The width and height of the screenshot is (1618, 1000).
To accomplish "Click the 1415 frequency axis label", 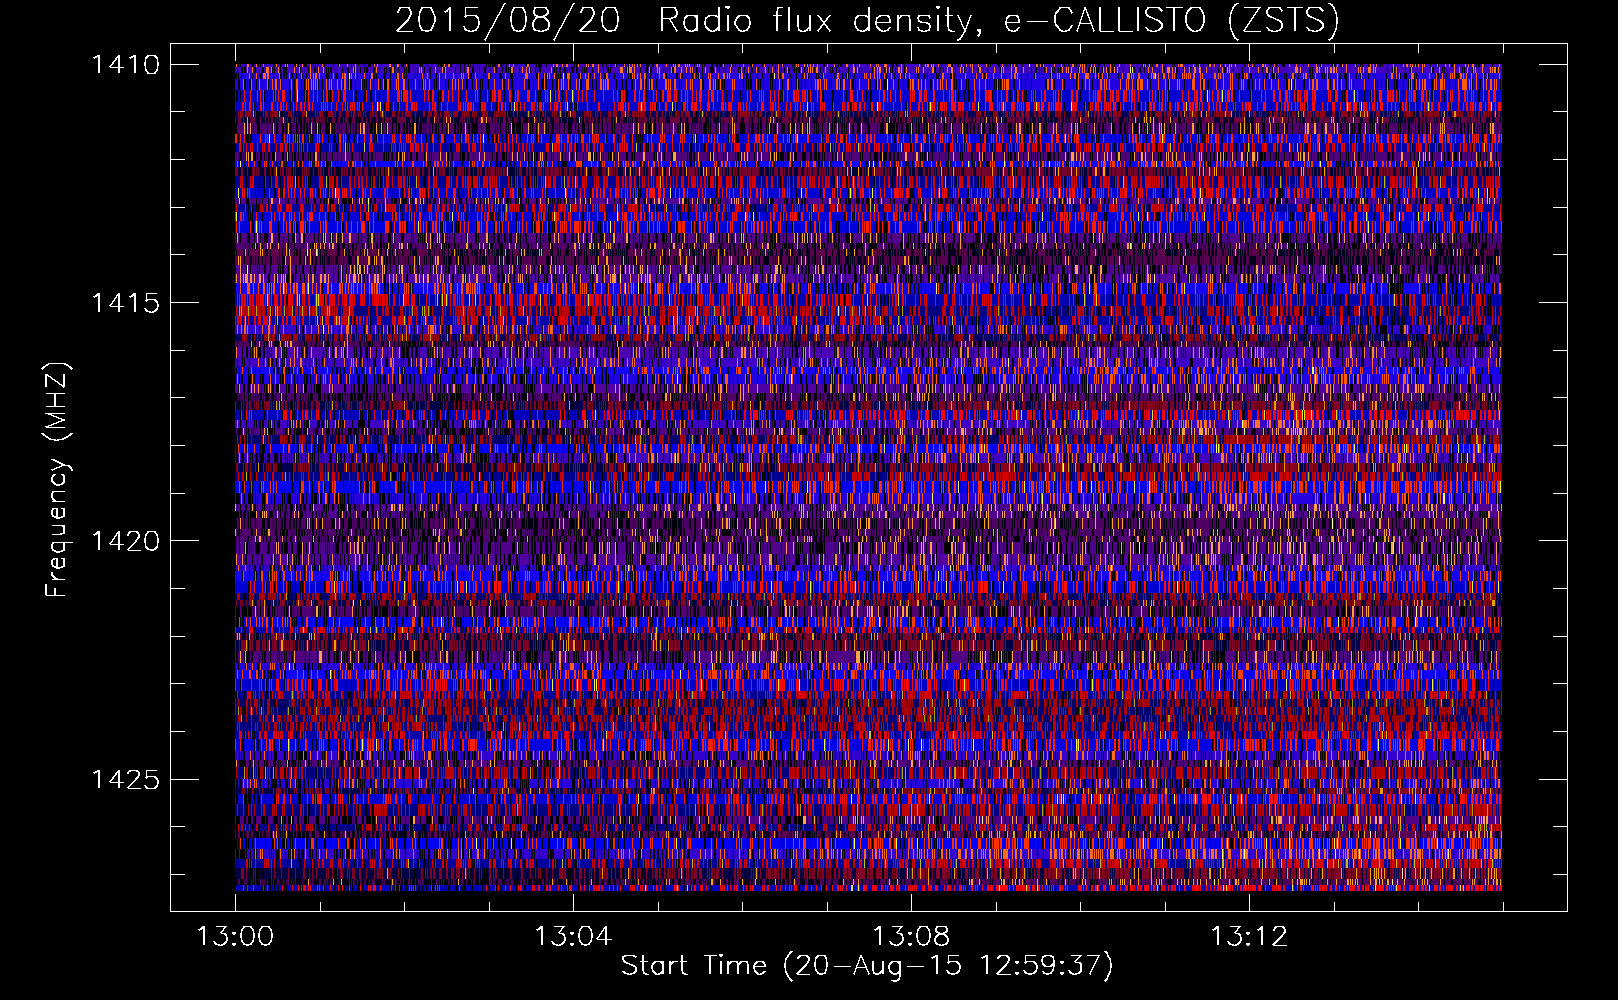I will pyautogui.click(x=125, y=303).
